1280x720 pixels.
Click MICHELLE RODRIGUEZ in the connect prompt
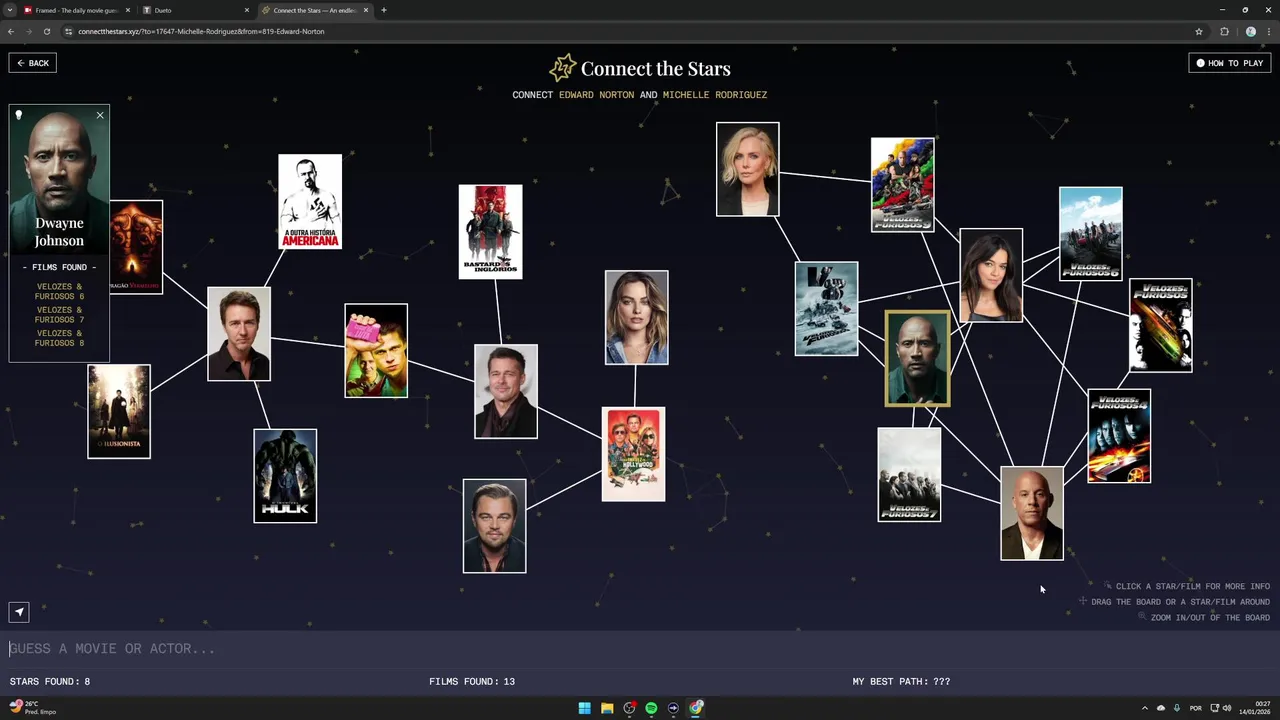pyautogui.click(x=715, y=95)
